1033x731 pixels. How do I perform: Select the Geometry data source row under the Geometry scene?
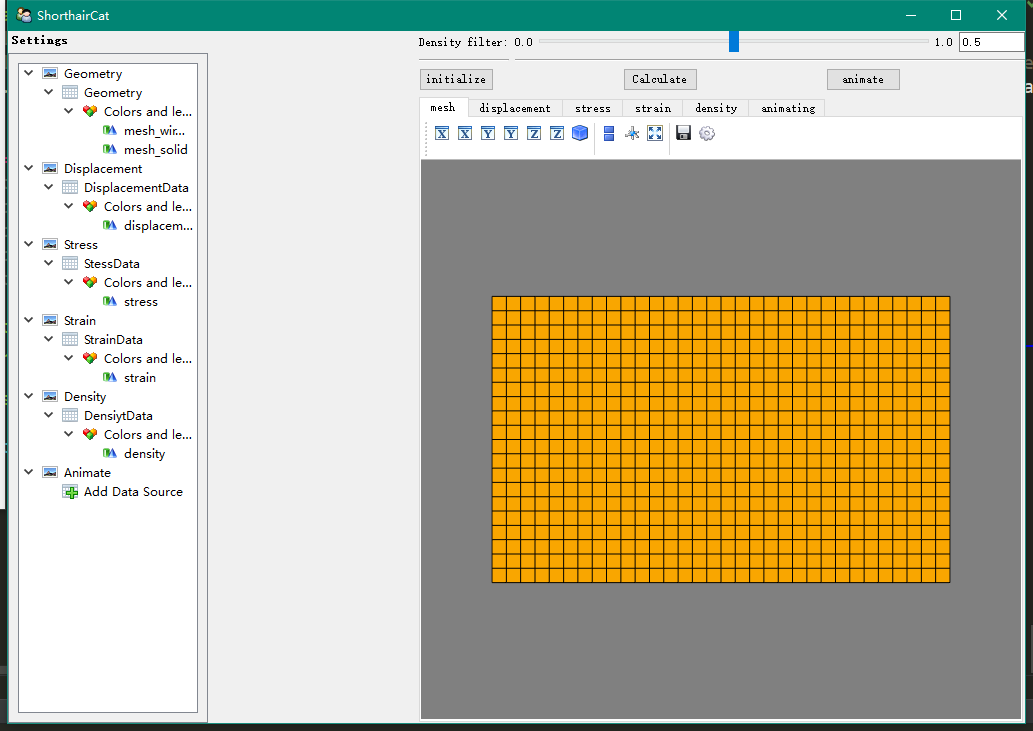point(113,92)
